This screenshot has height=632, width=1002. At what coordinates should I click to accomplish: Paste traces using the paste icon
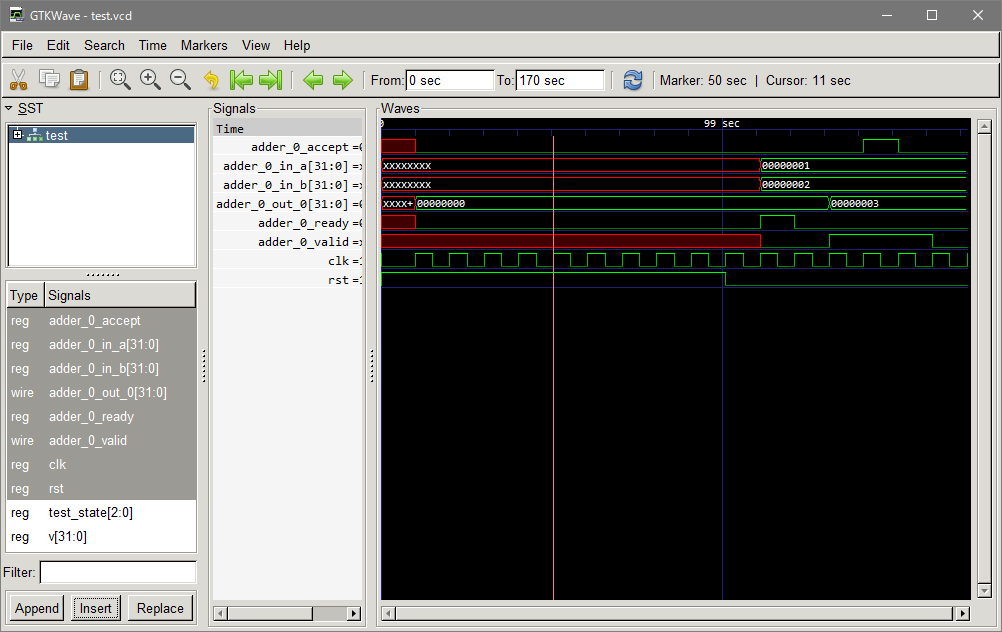pos(78,79)
